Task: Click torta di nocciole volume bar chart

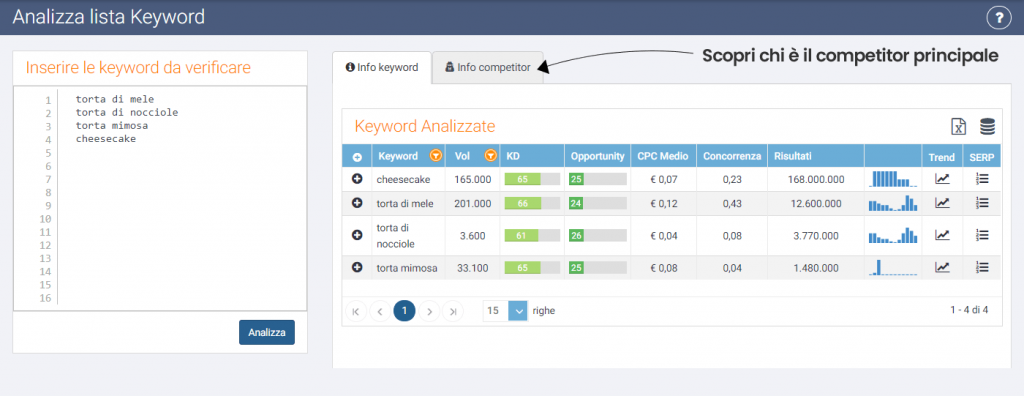Action: (893, 235)
